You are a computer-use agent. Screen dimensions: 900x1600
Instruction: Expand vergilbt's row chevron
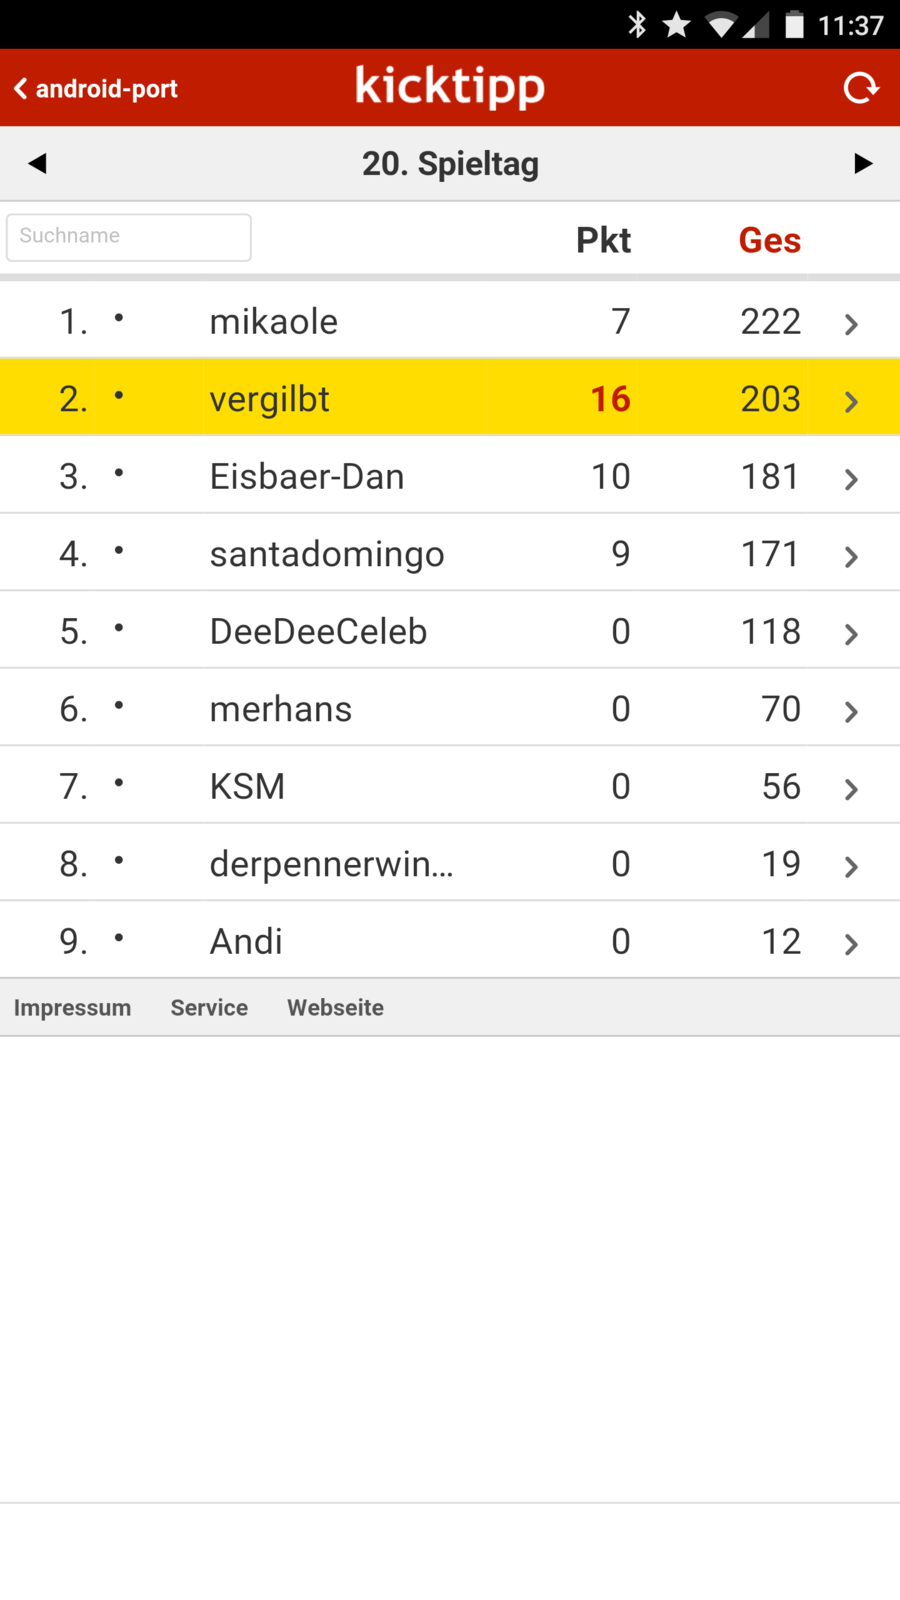click(x=851, y=401)
